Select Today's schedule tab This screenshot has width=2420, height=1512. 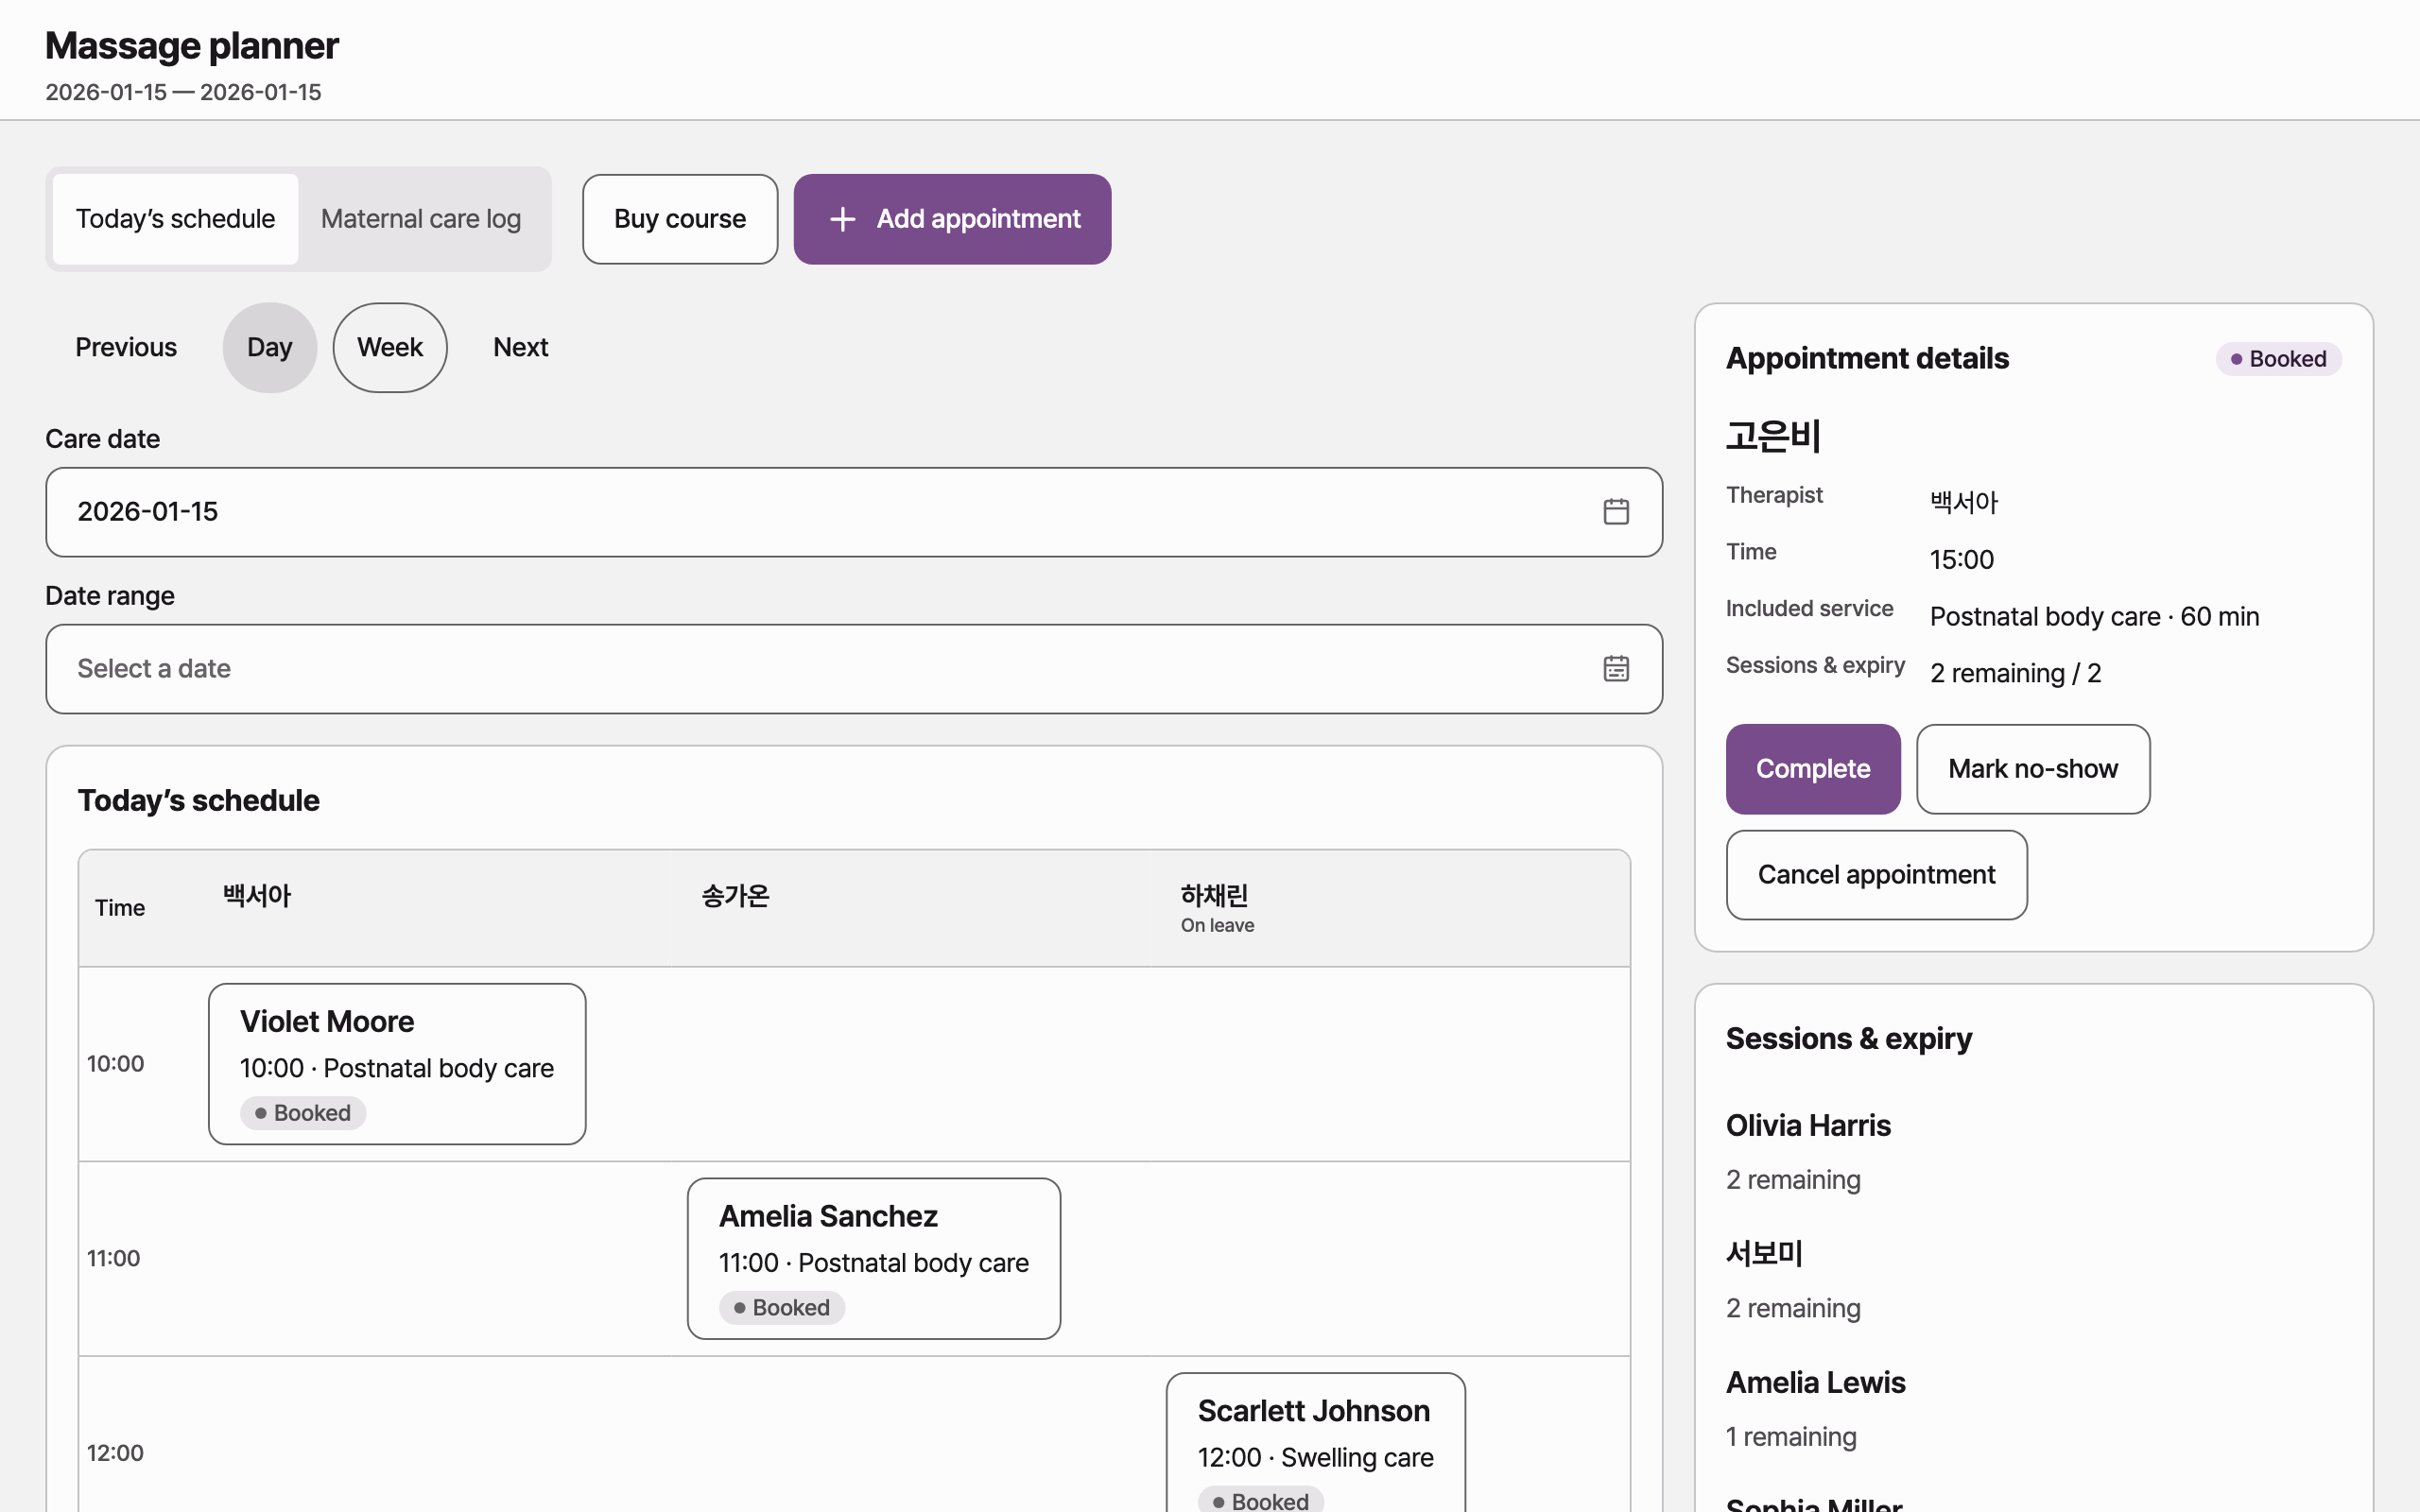coord(175,219)
